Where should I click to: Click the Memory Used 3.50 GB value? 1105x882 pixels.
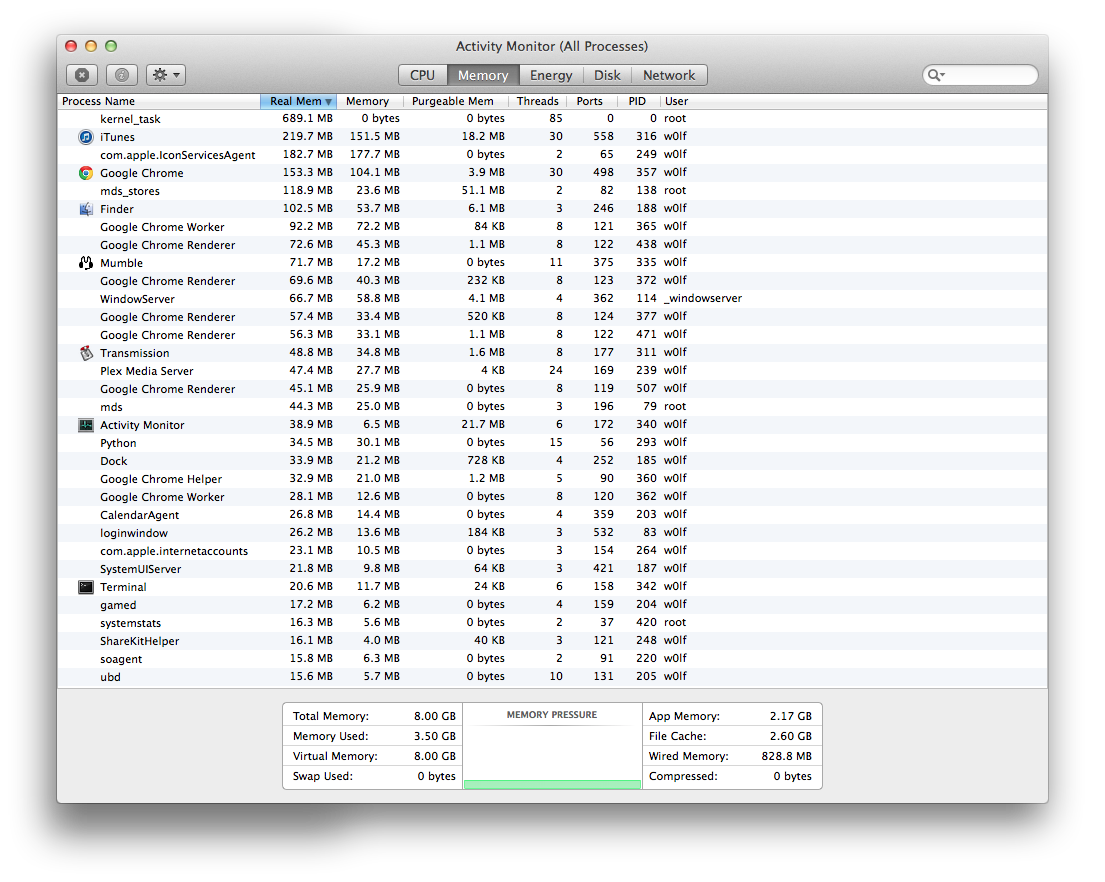[435, 736]
